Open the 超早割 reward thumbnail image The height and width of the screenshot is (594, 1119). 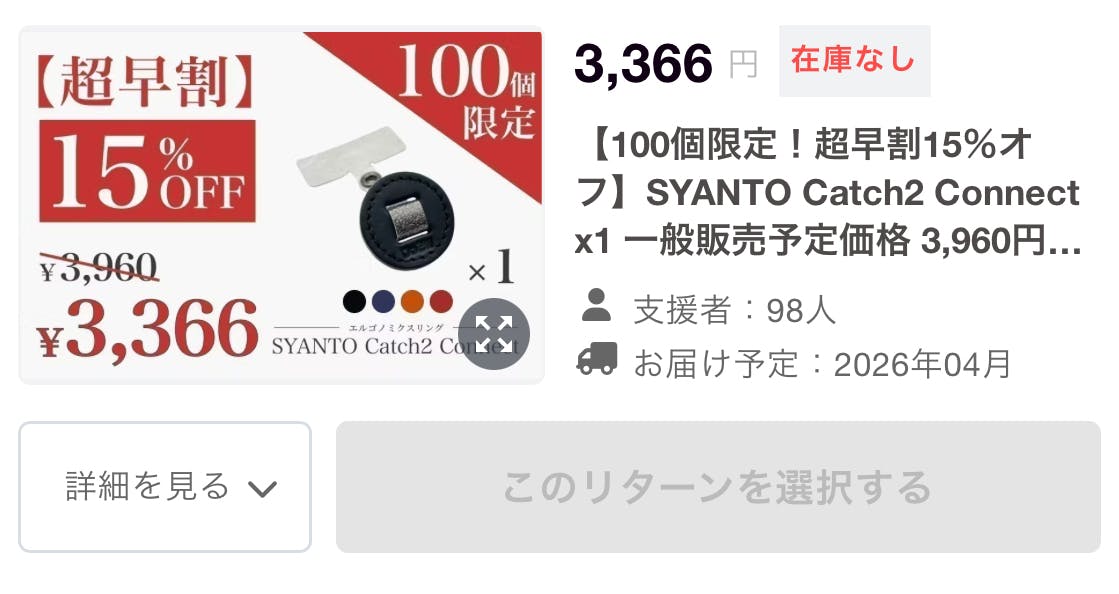[281, 205]
